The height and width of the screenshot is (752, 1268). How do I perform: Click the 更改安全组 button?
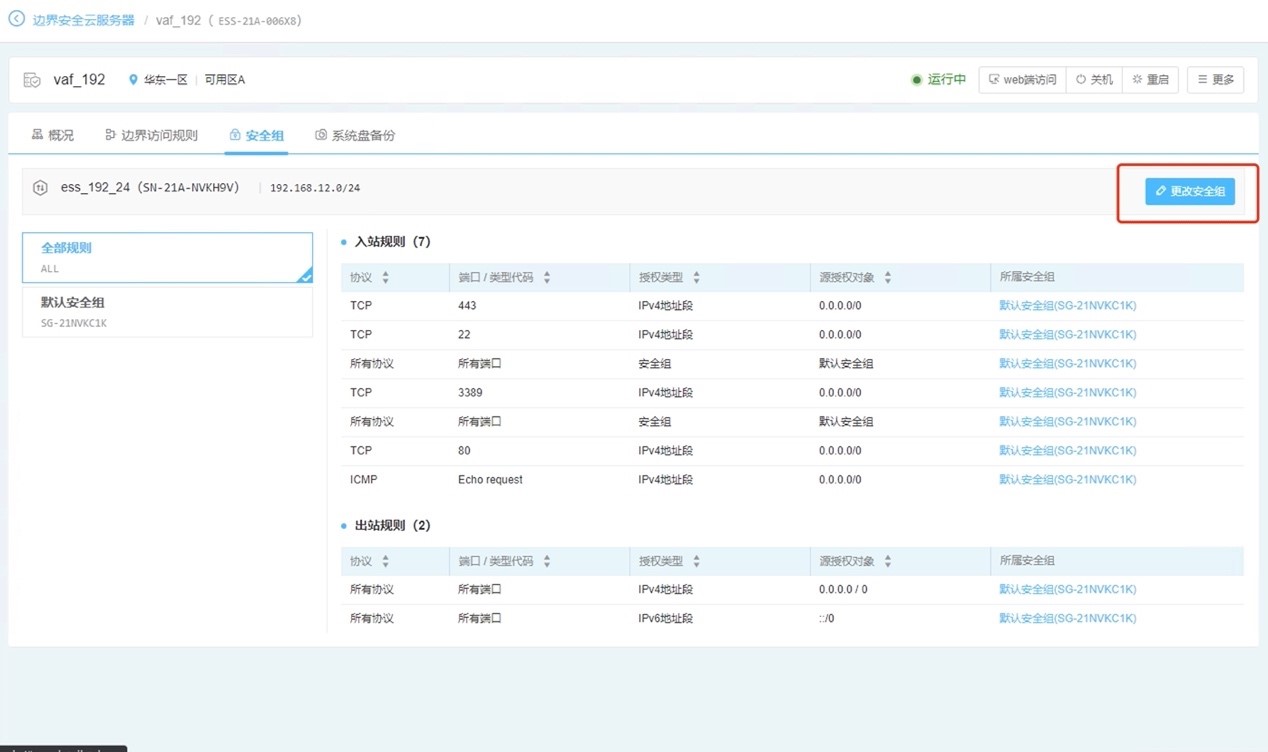coord(1189,191)
